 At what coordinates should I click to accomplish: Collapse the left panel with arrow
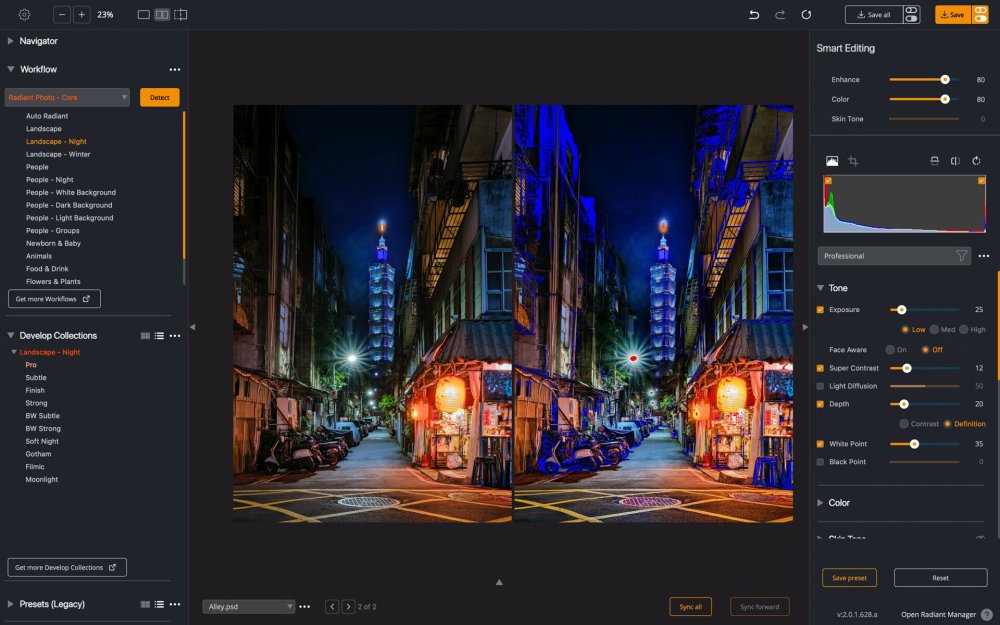click(193, 327)
